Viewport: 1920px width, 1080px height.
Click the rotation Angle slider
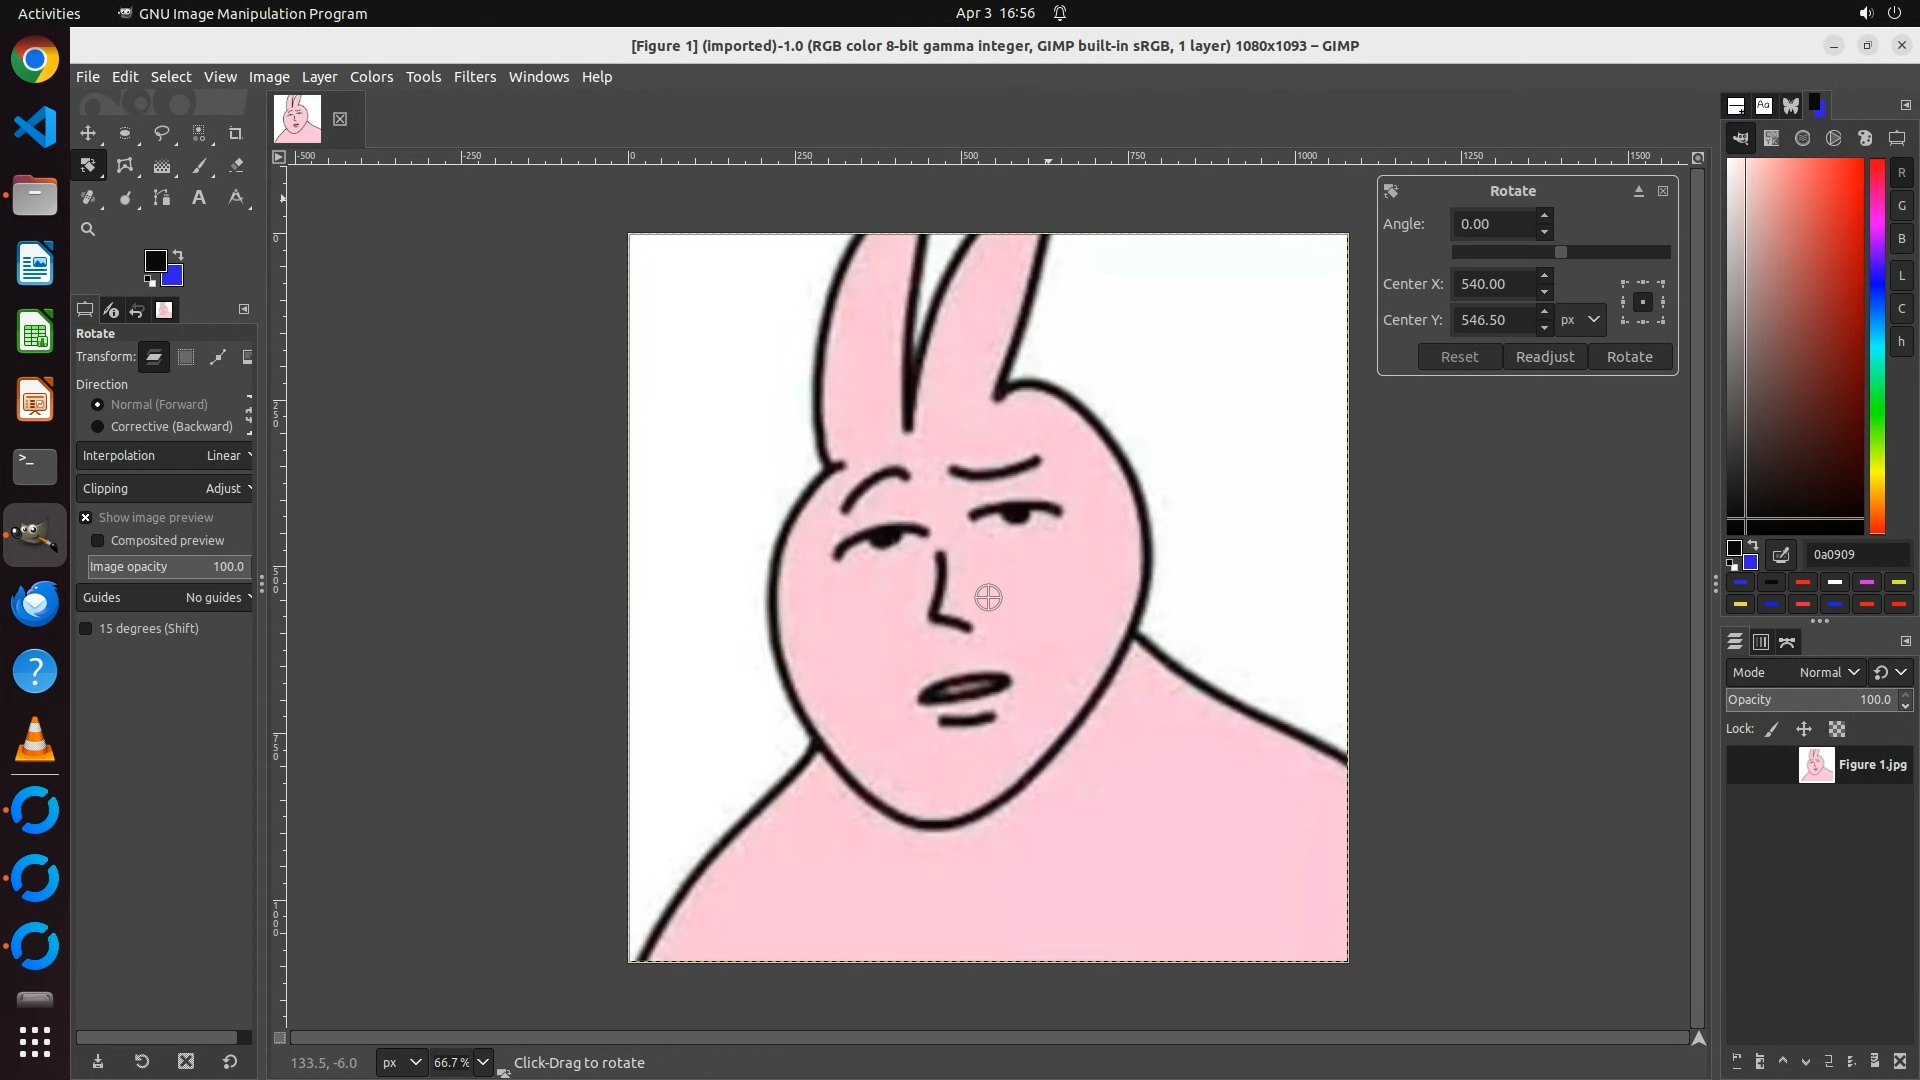point(1560,253)
